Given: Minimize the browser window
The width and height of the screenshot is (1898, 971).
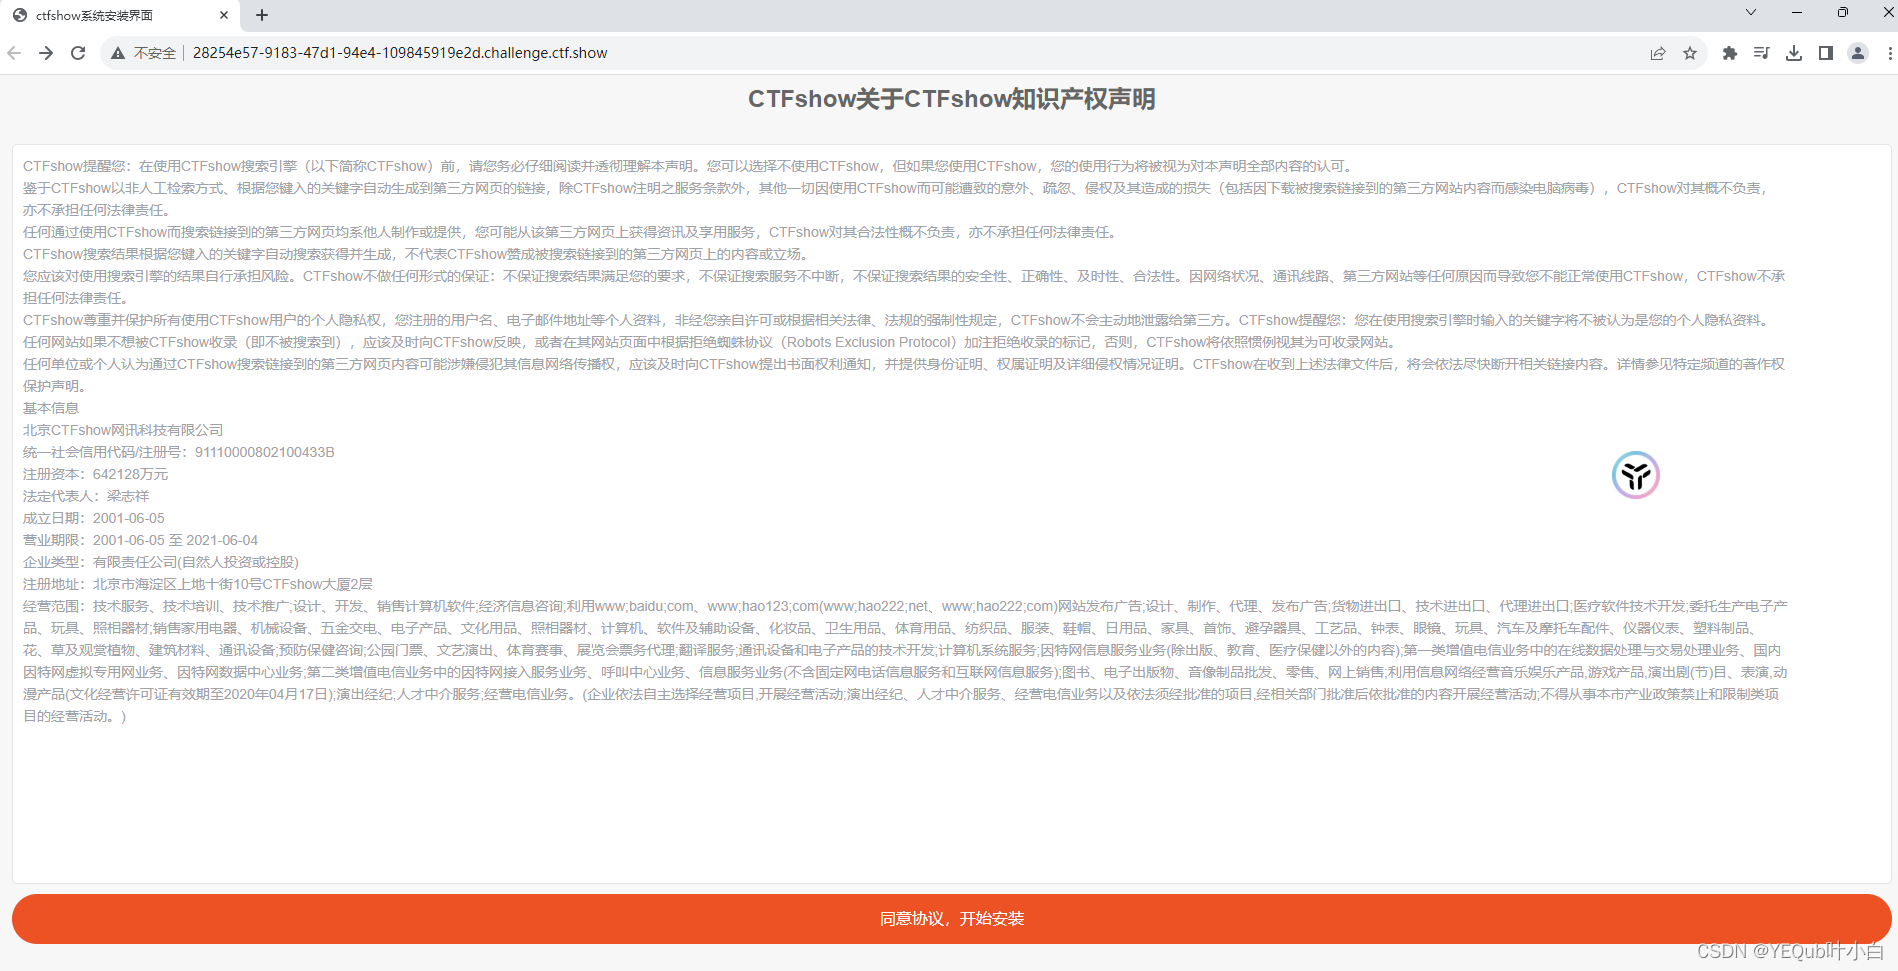Looking at the screenshot, I should click(1797, 13).
